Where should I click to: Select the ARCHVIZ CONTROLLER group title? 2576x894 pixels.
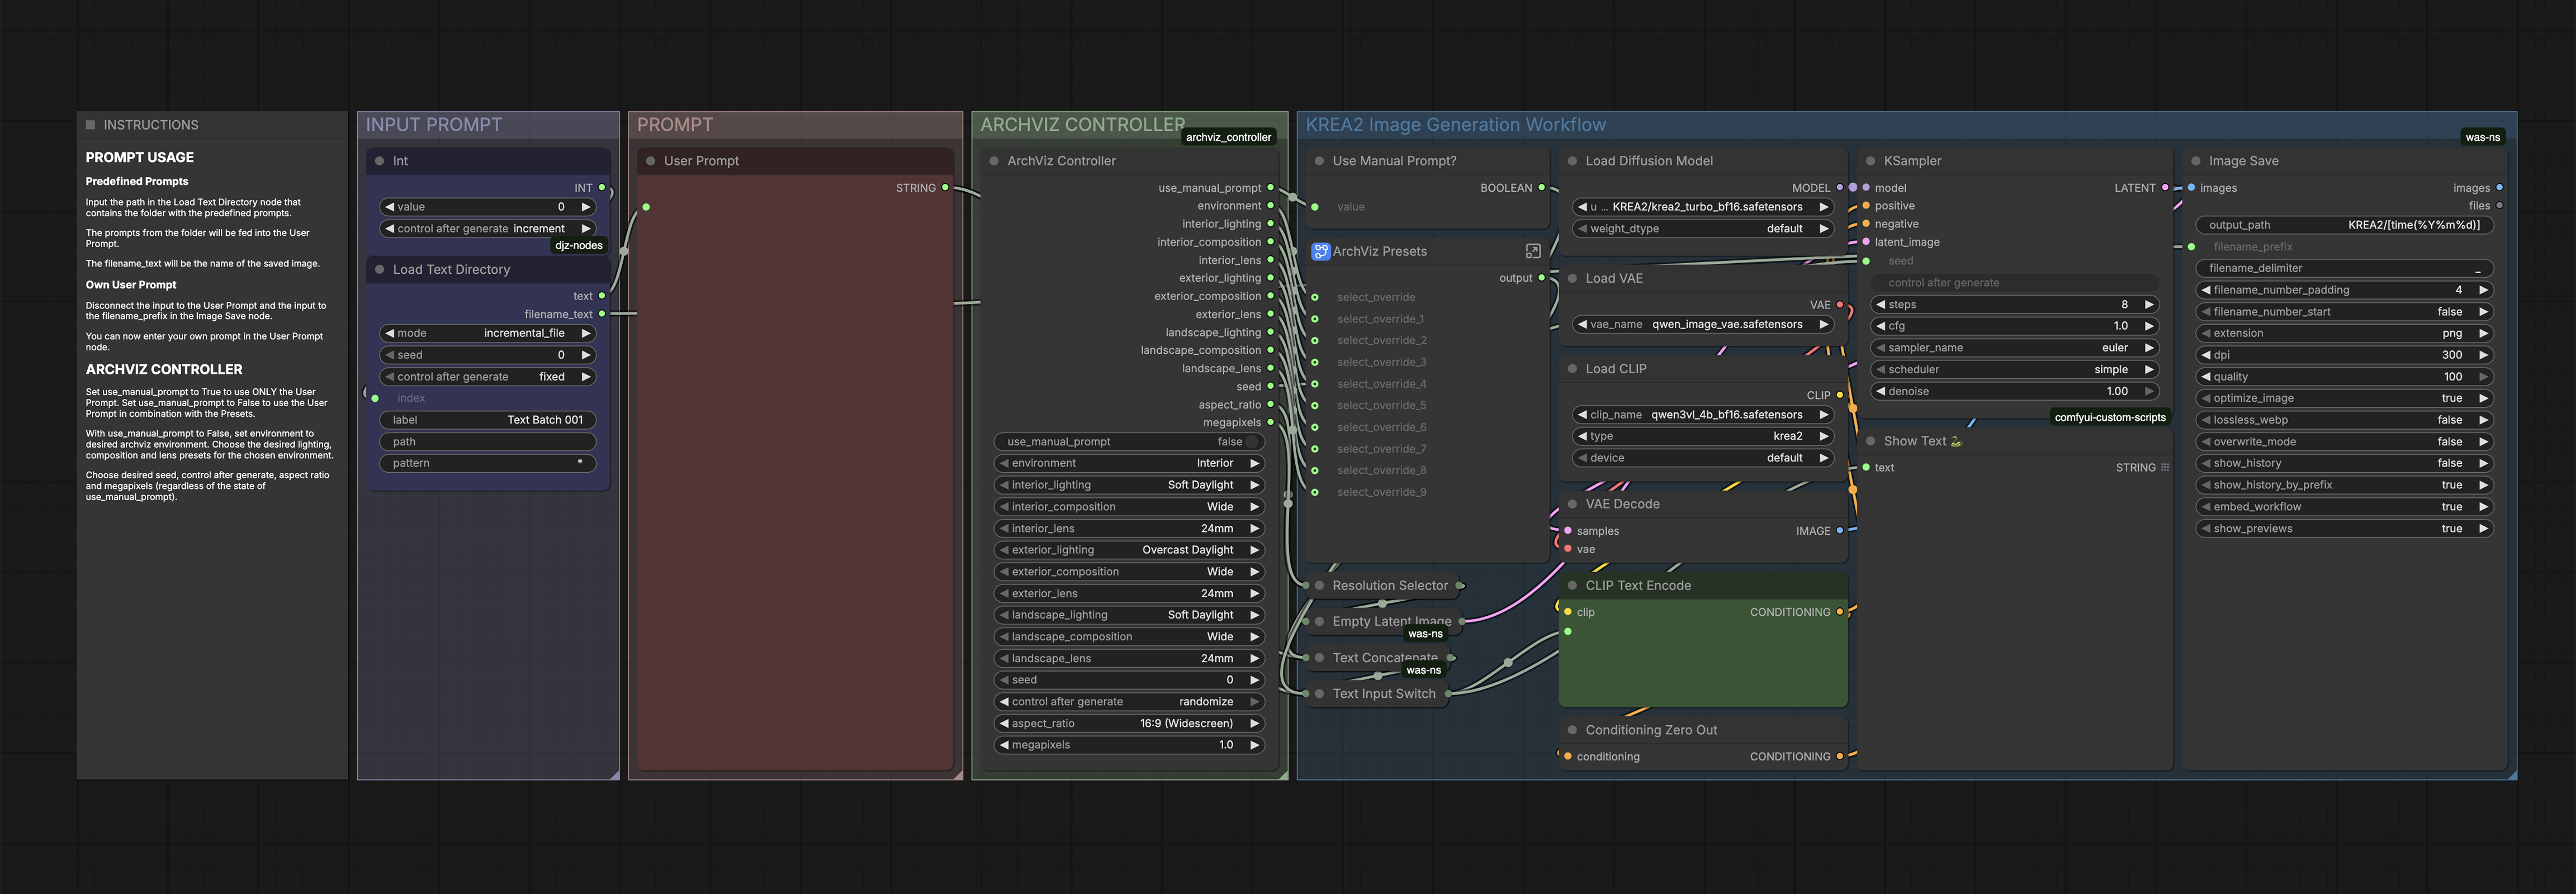tap(1082, 125)
